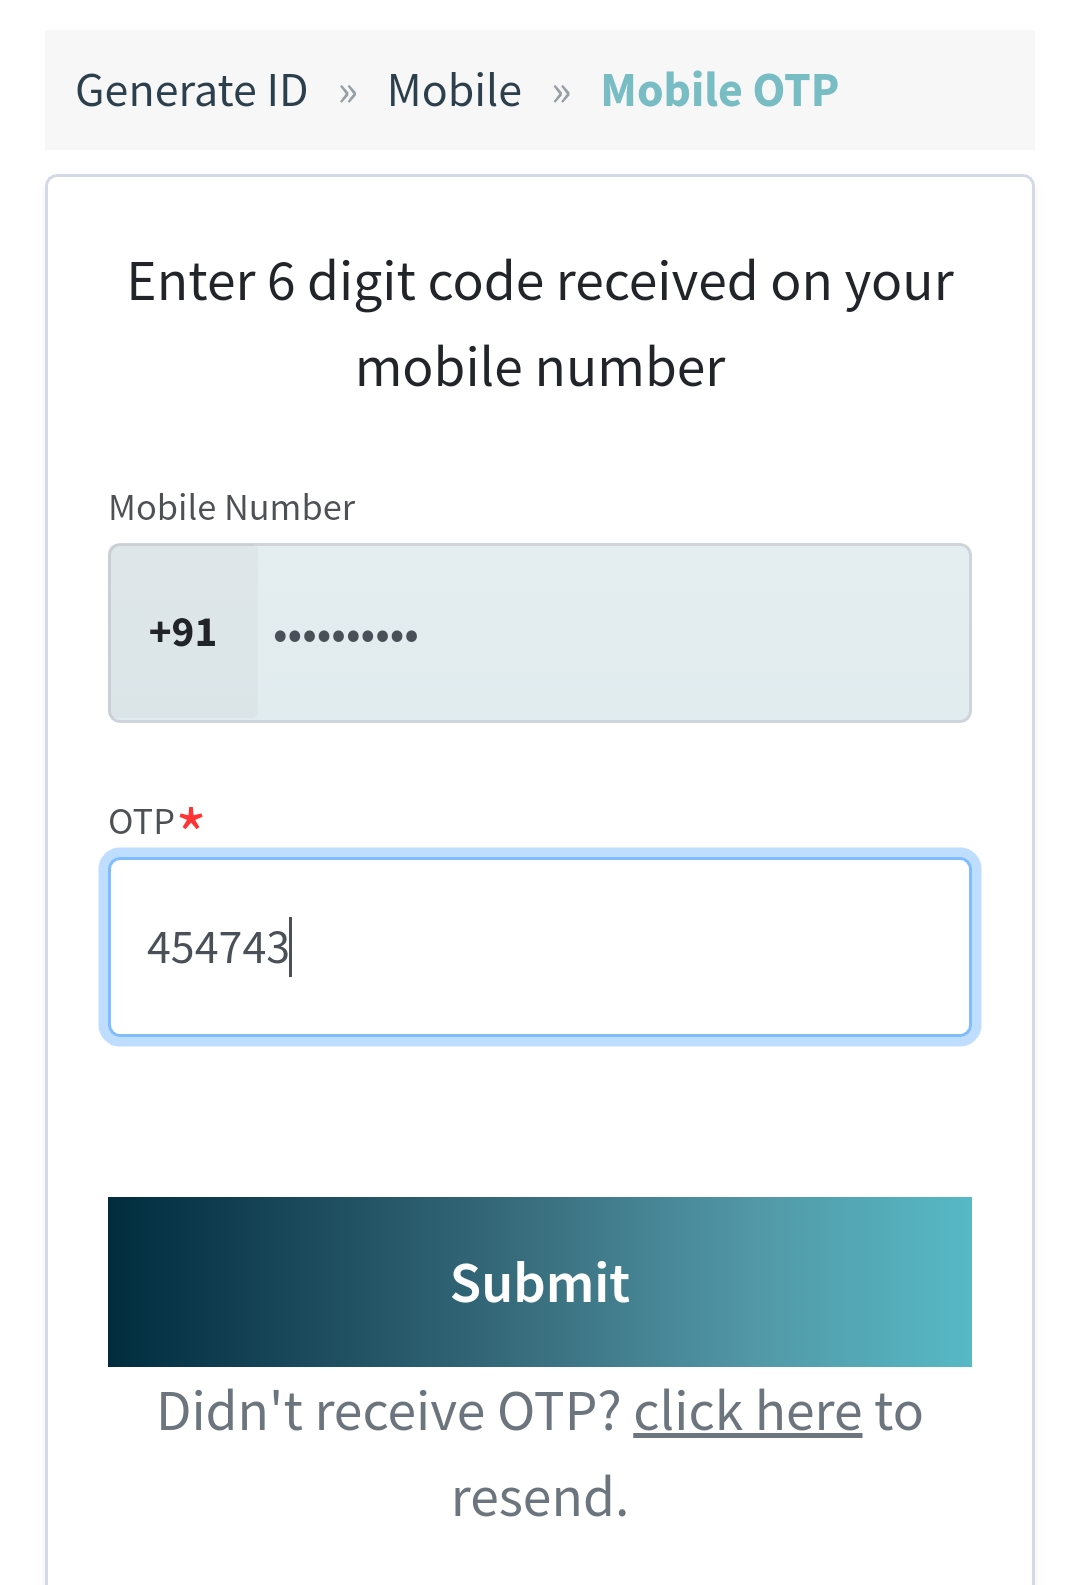
Task: Click the text caret after 454743
Action: coord(291,947)
